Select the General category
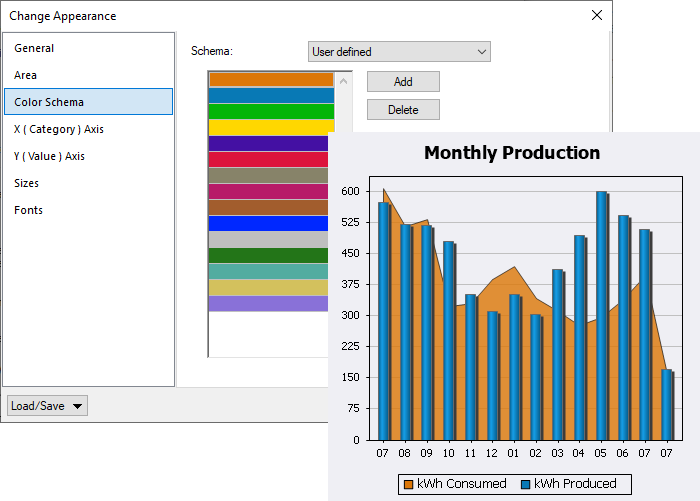The width and height of the screenshot is (700, 501). click(x=34, y=48)
